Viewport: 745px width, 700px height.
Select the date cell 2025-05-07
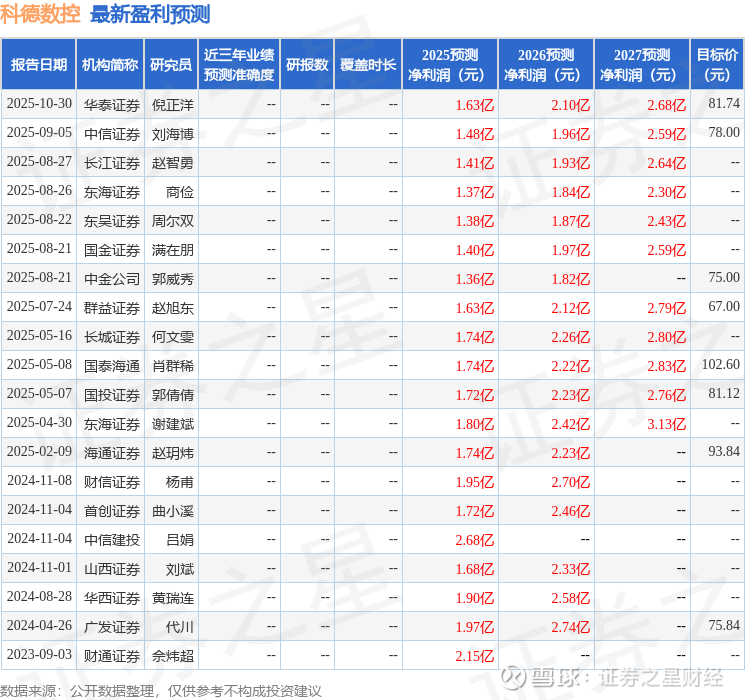39,394
